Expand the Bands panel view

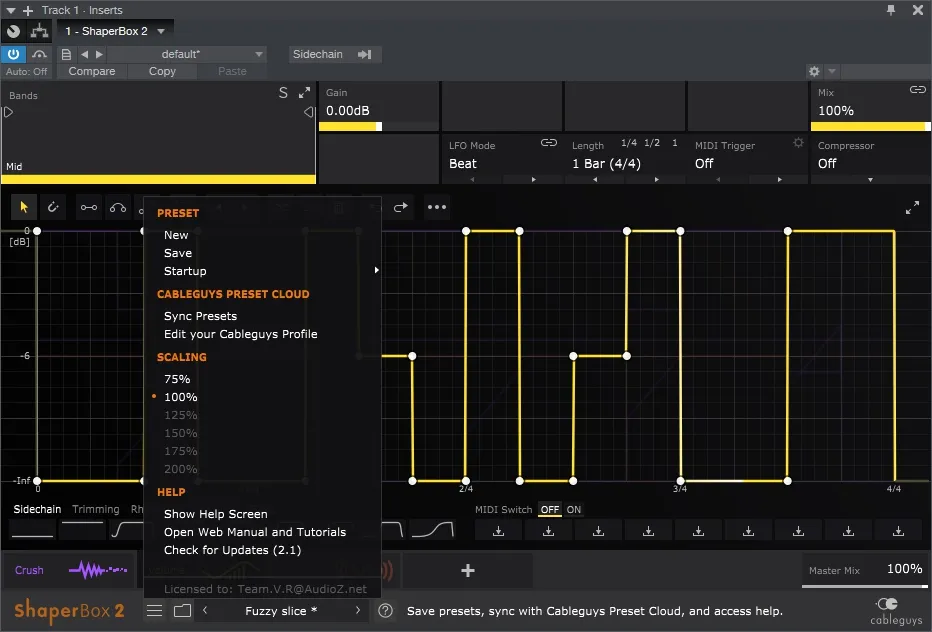pos(304,93)
